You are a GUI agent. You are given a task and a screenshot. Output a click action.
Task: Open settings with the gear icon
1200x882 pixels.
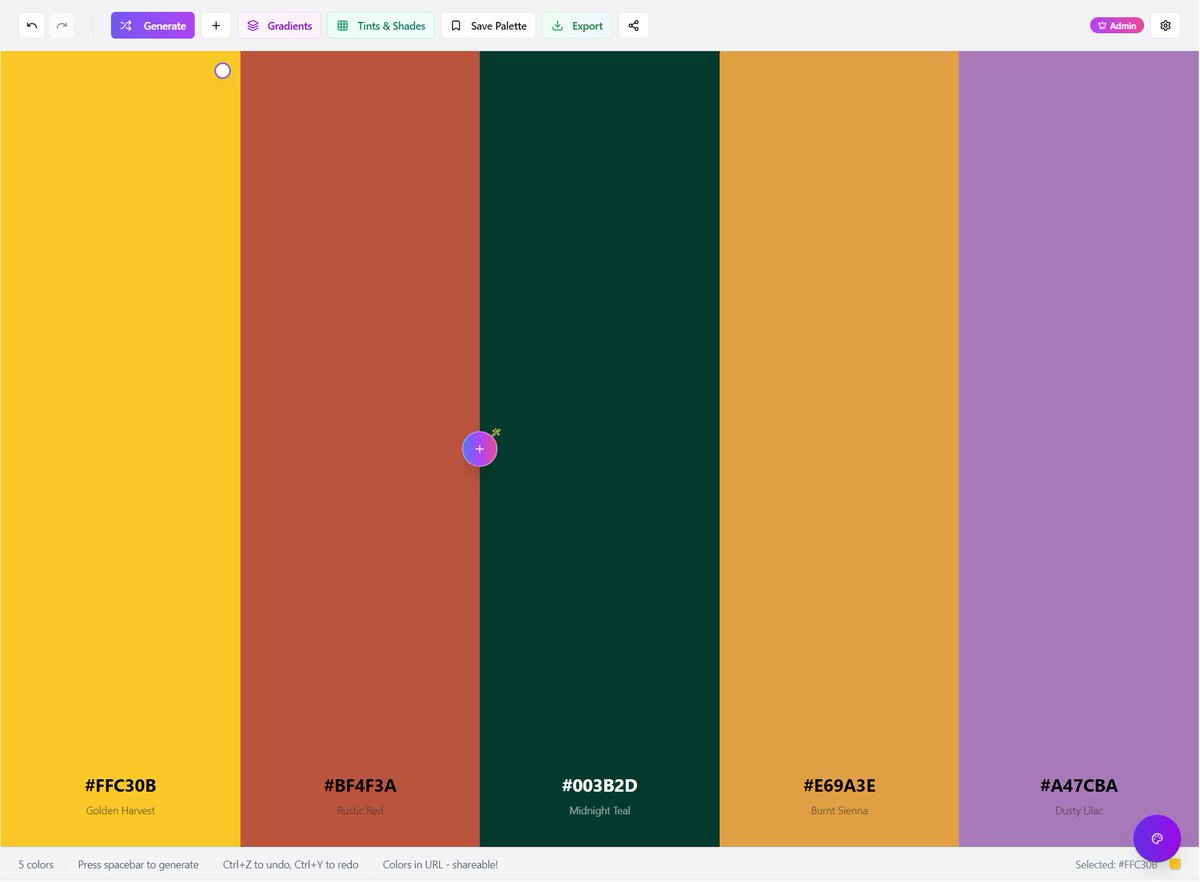[1165, 25]
